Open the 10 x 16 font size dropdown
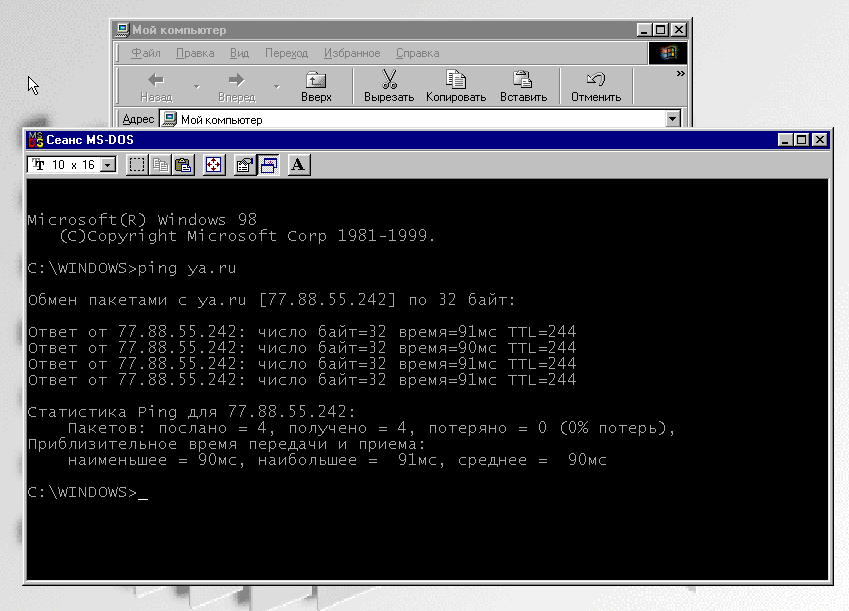This screenshot has height=611, width=849. point(108,165)
